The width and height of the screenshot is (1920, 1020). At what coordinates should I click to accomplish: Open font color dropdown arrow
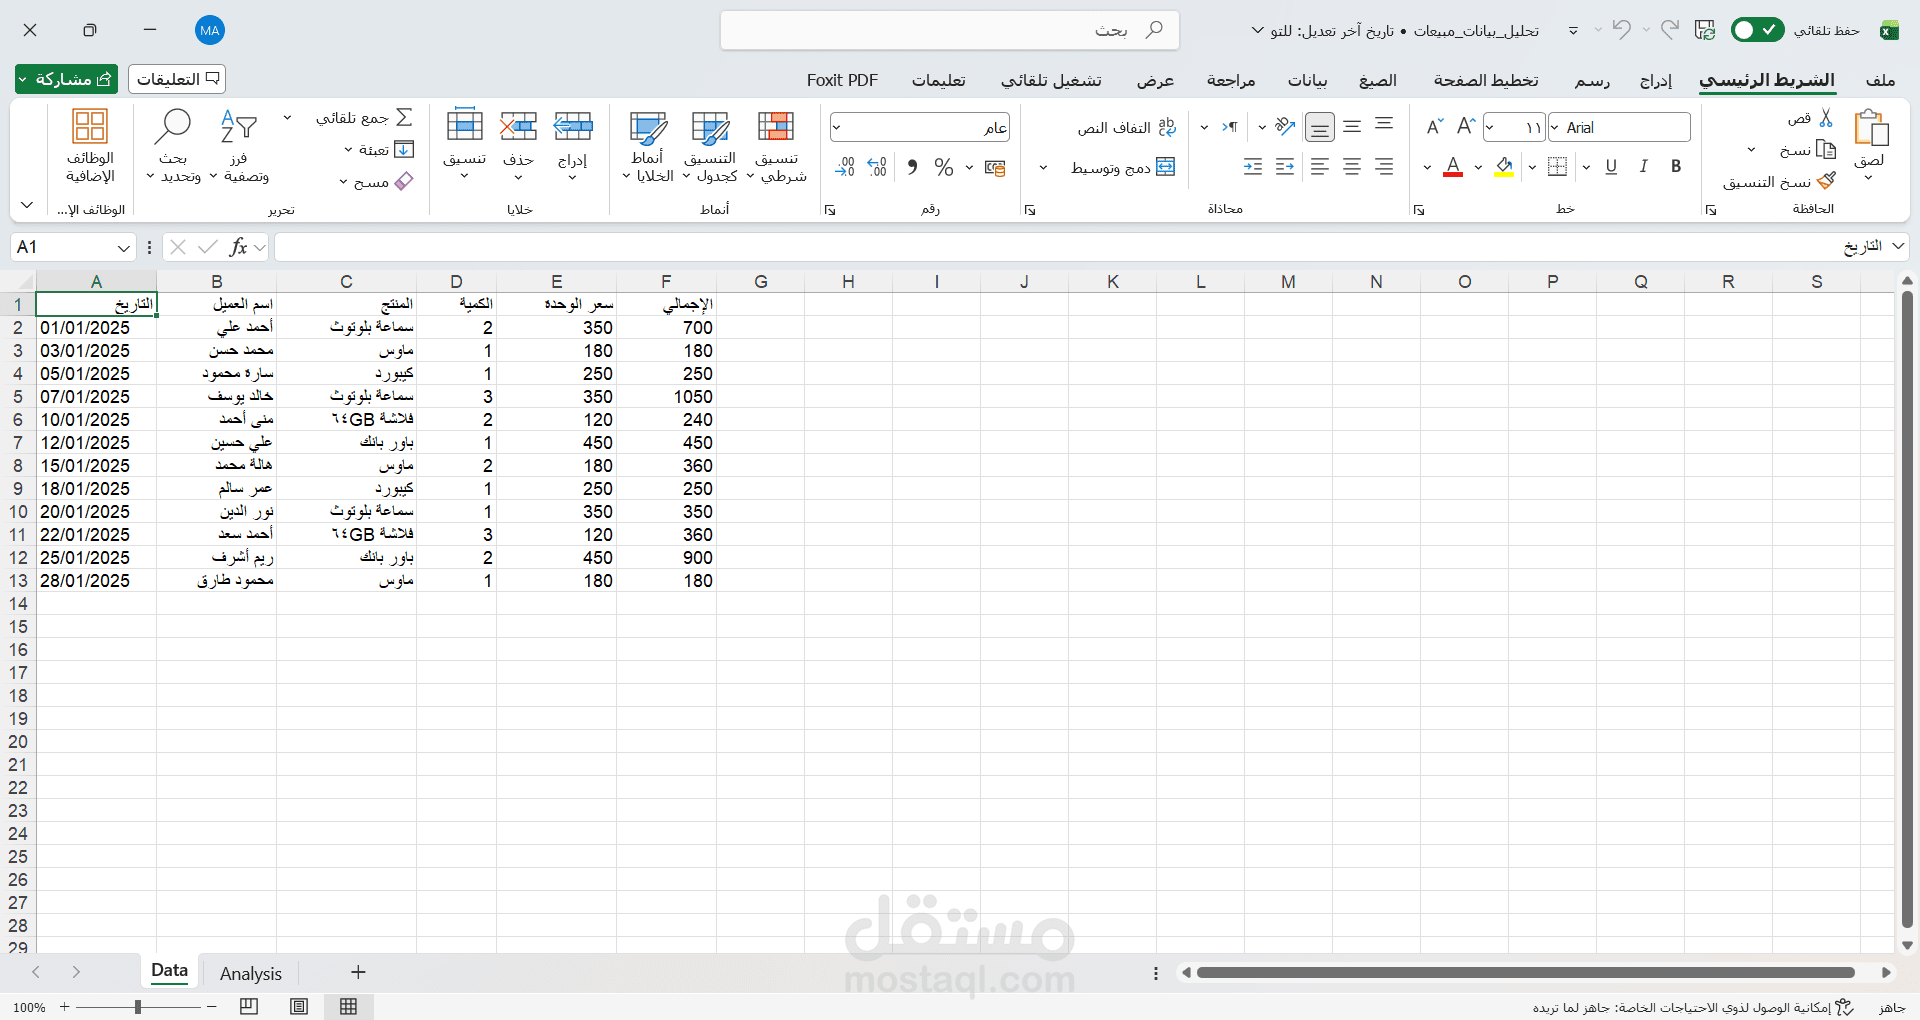pyautogui.click(x=1427, y=167)
